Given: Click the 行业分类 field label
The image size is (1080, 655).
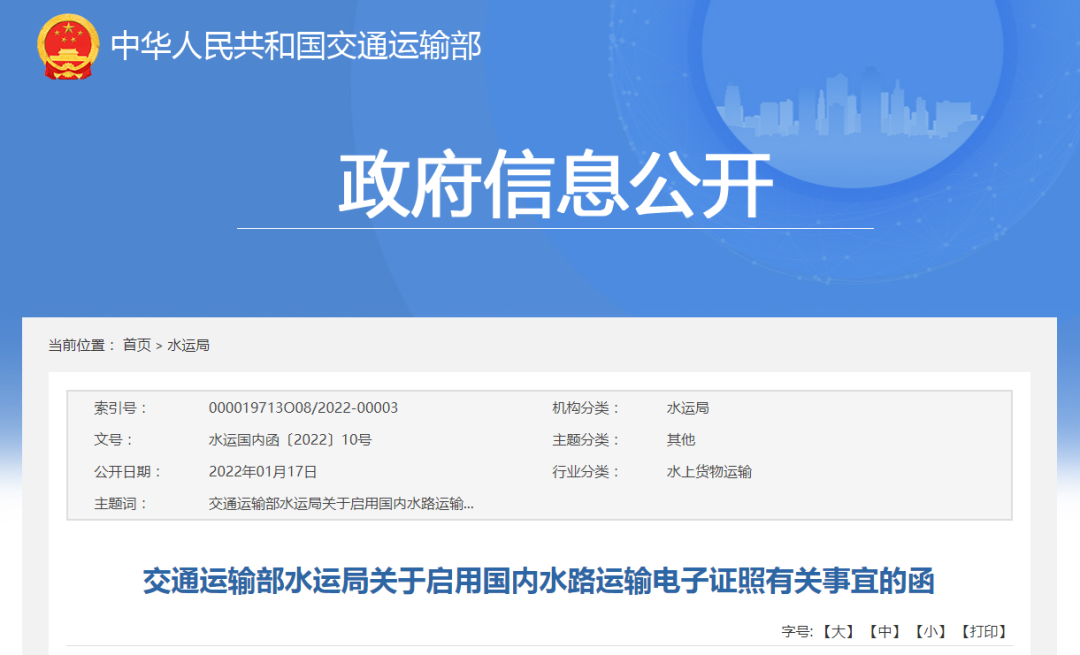Looking at the screenshot, I should 585,472.
